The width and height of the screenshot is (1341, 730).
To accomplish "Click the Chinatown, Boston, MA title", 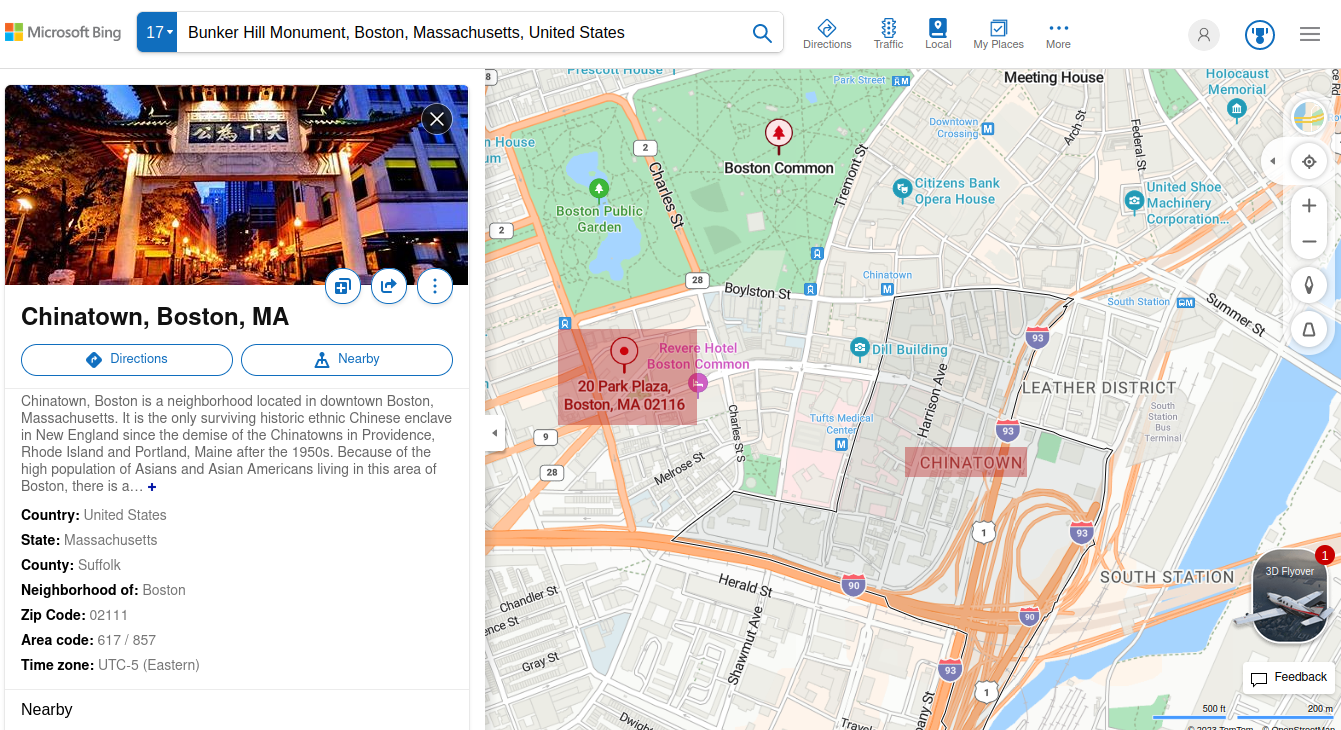I will (155, 317).
